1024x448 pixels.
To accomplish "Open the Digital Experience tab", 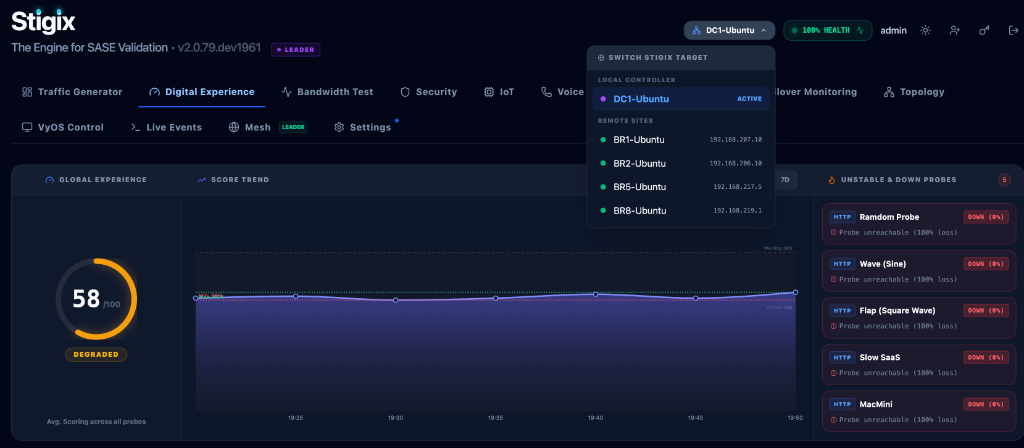I will pos(202,92).
